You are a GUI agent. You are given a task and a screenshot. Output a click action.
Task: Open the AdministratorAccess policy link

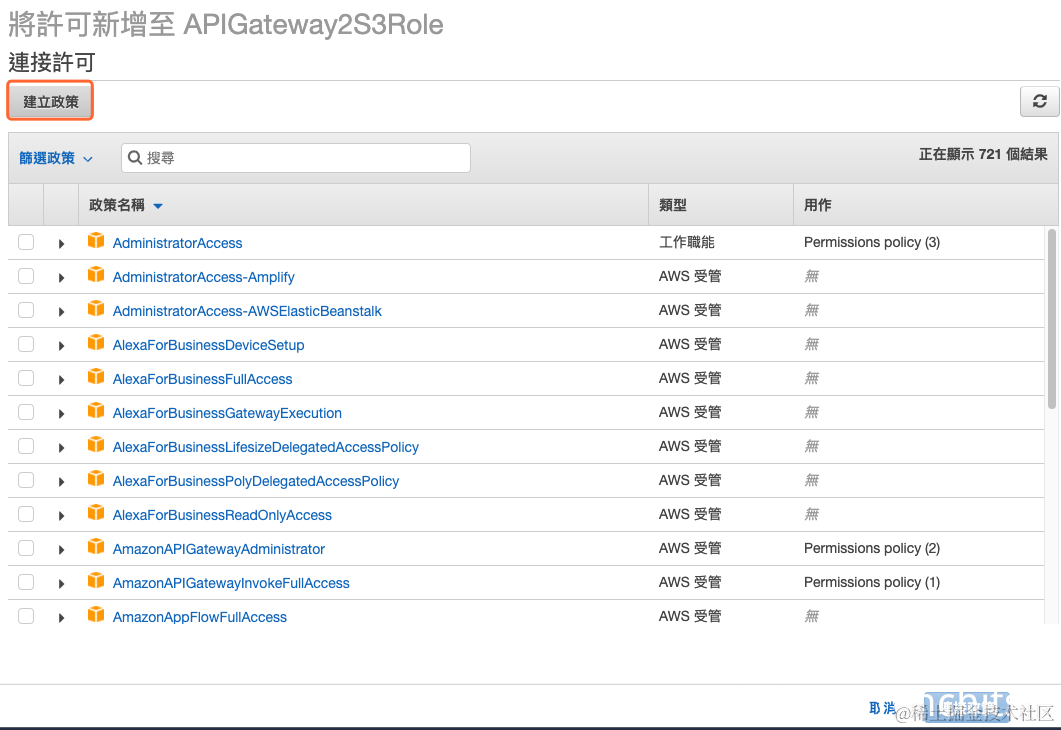coord(177,243)
